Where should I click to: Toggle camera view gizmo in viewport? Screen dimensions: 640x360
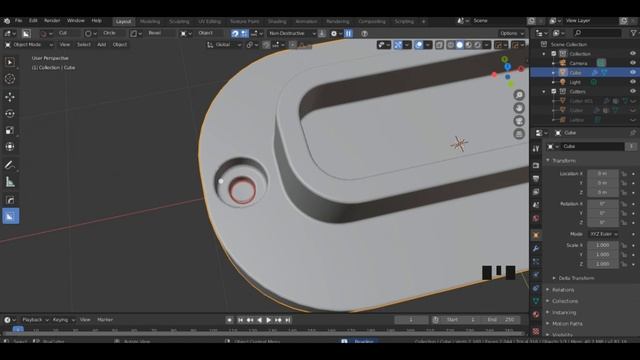519,121
